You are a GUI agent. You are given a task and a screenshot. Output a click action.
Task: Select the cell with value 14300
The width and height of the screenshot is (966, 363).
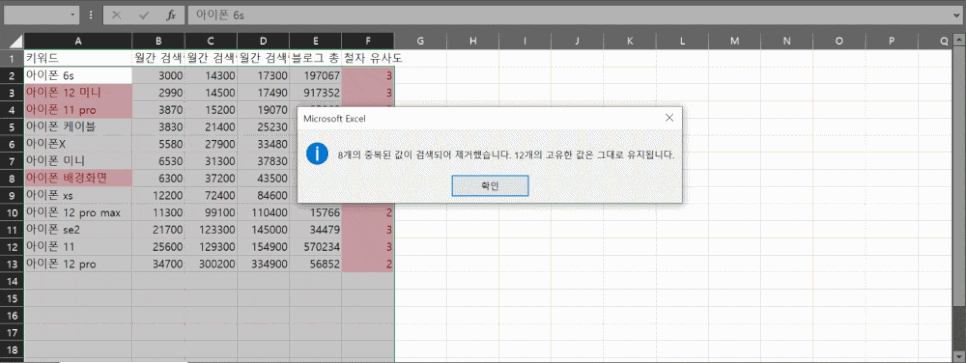pos(211,76)
